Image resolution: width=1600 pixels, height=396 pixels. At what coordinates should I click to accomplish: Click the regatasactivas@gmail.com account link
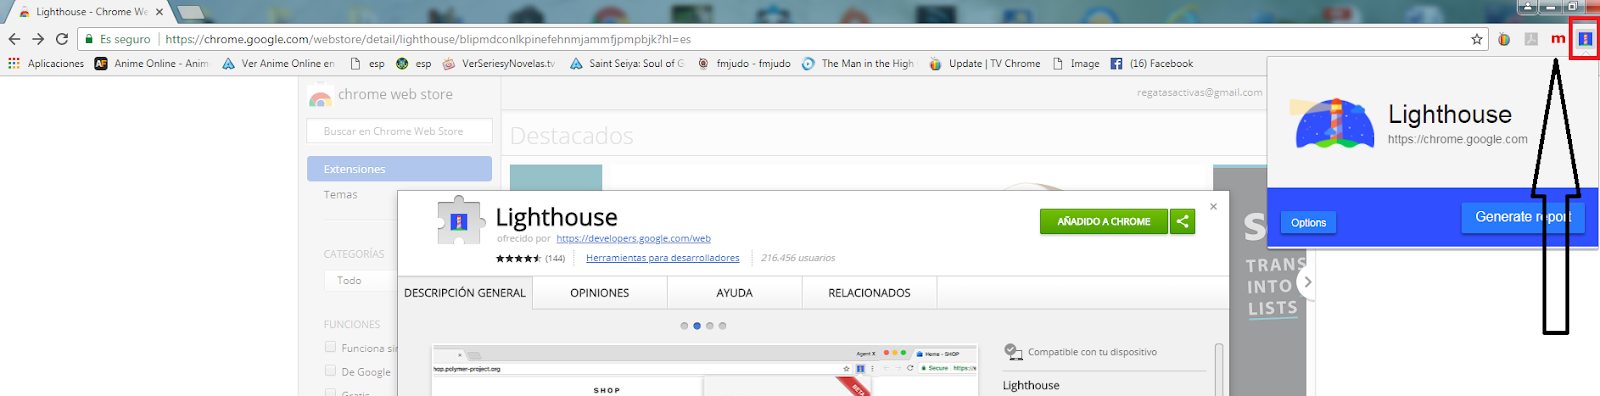1199,92
